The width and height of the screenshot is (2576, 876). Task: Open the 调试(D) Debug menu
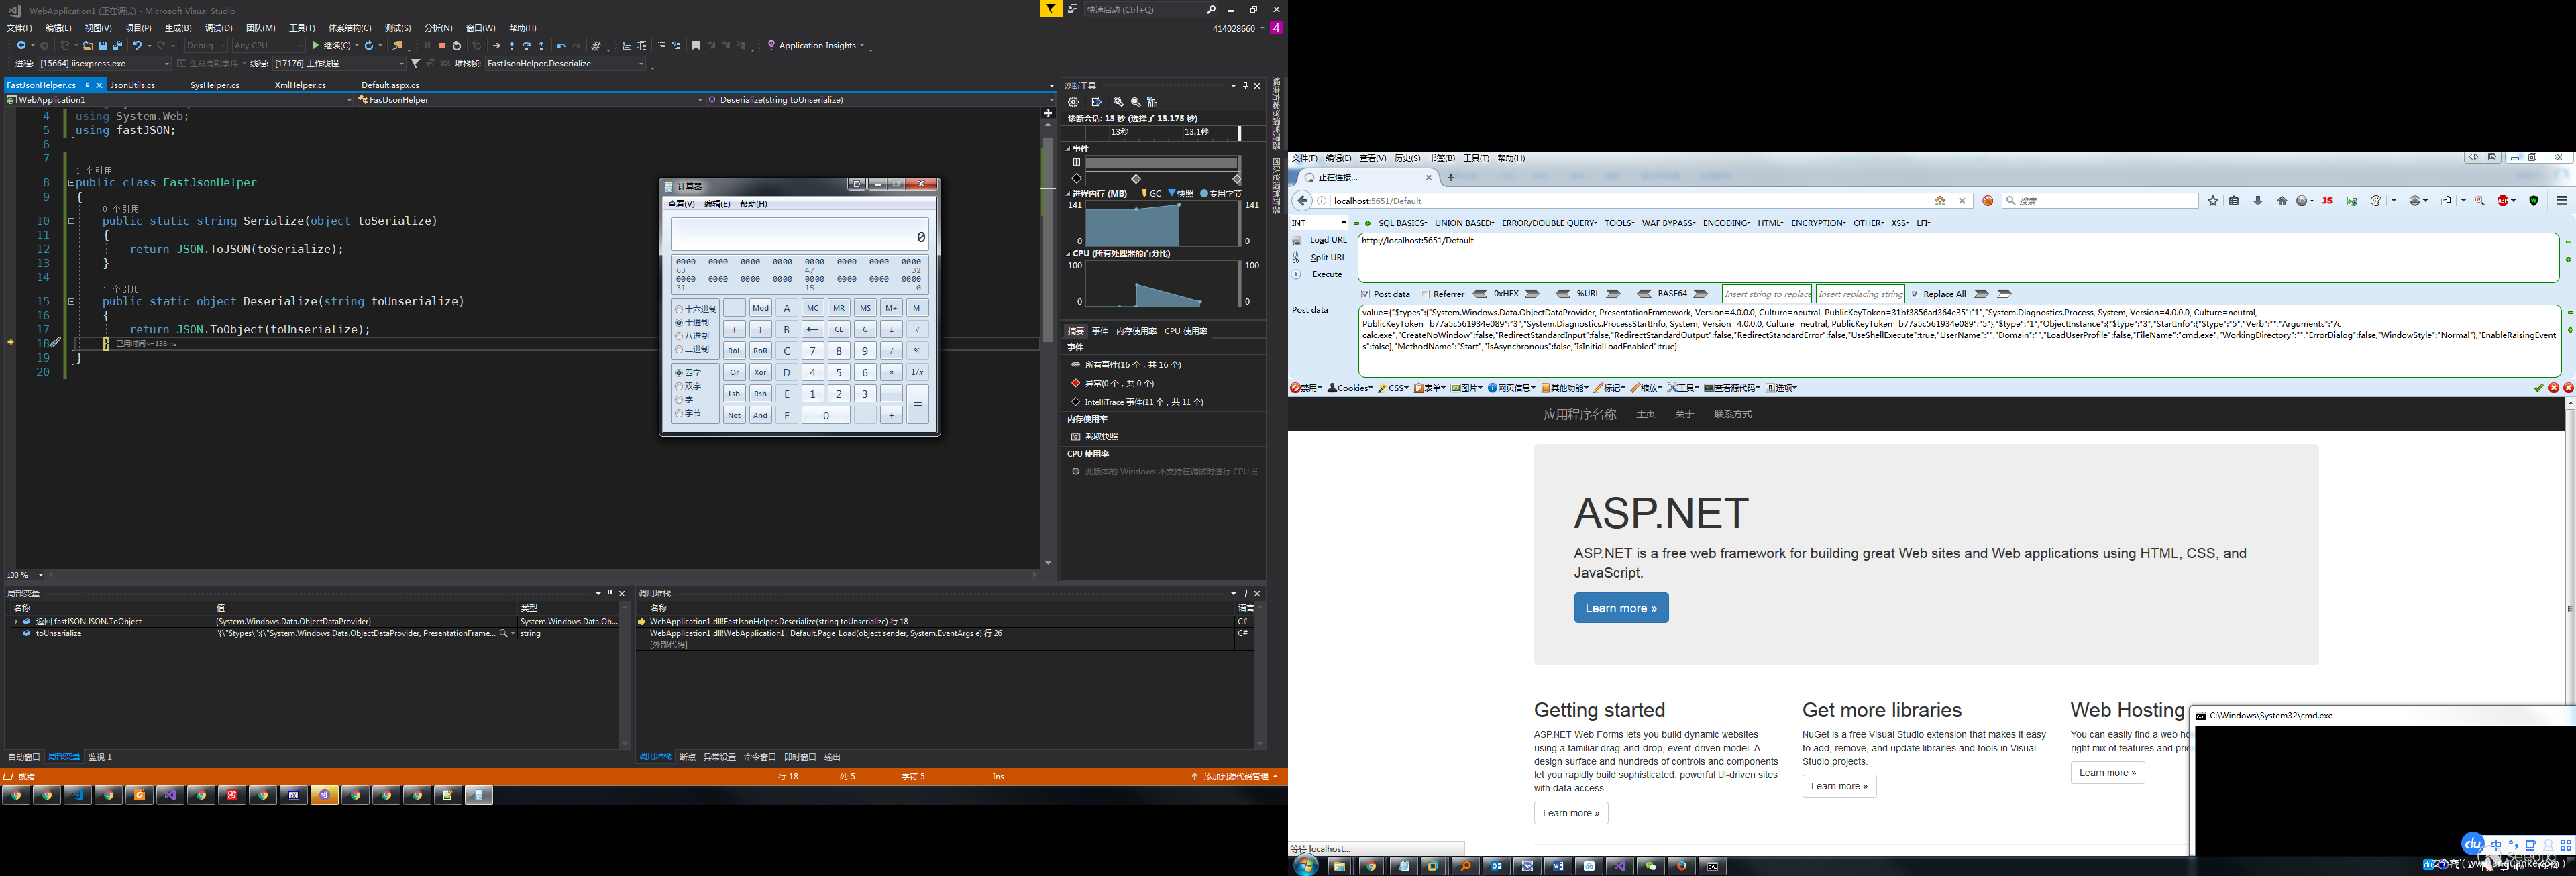pos(218,28)
